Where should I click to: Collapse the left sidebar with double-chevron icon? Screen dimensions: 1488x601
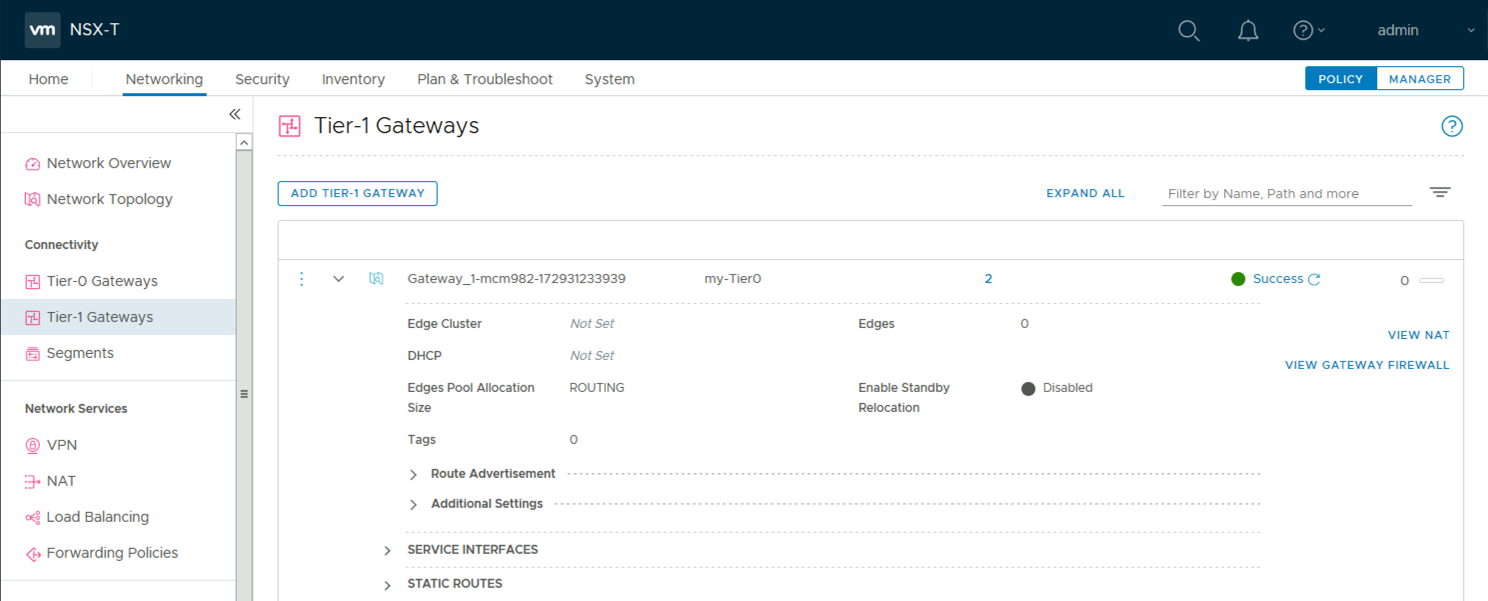click(x=235, y=114)
